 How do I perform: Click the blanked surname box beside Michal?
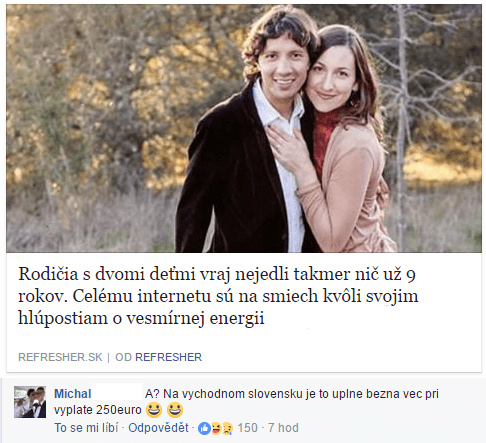click(117, 392)
